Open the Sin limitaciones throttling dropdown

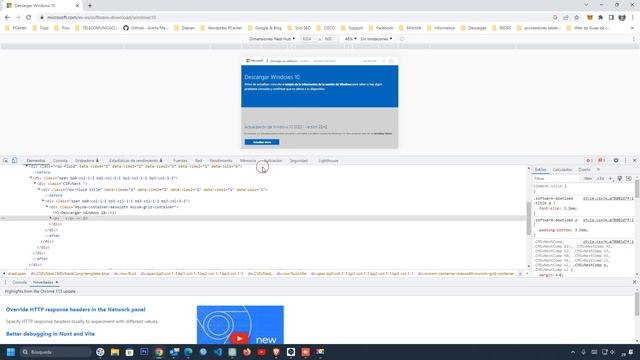pos(376,39)
